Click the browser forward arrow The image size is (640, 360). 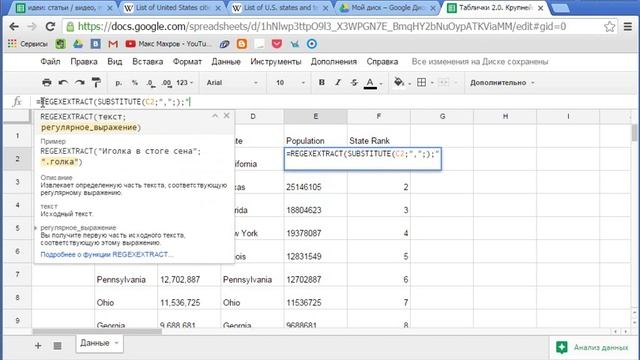coord(32,27)
